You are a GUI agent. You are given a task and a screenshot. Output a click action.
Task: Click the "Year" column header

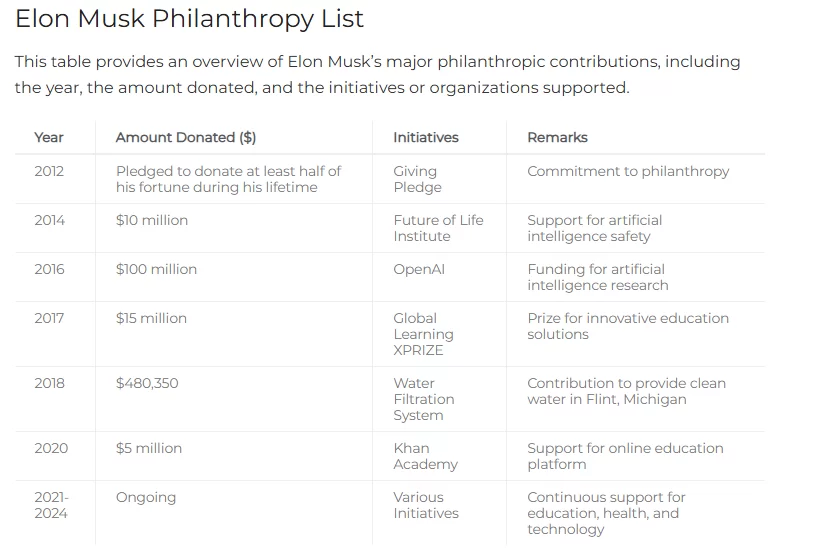tap(49, 137)
